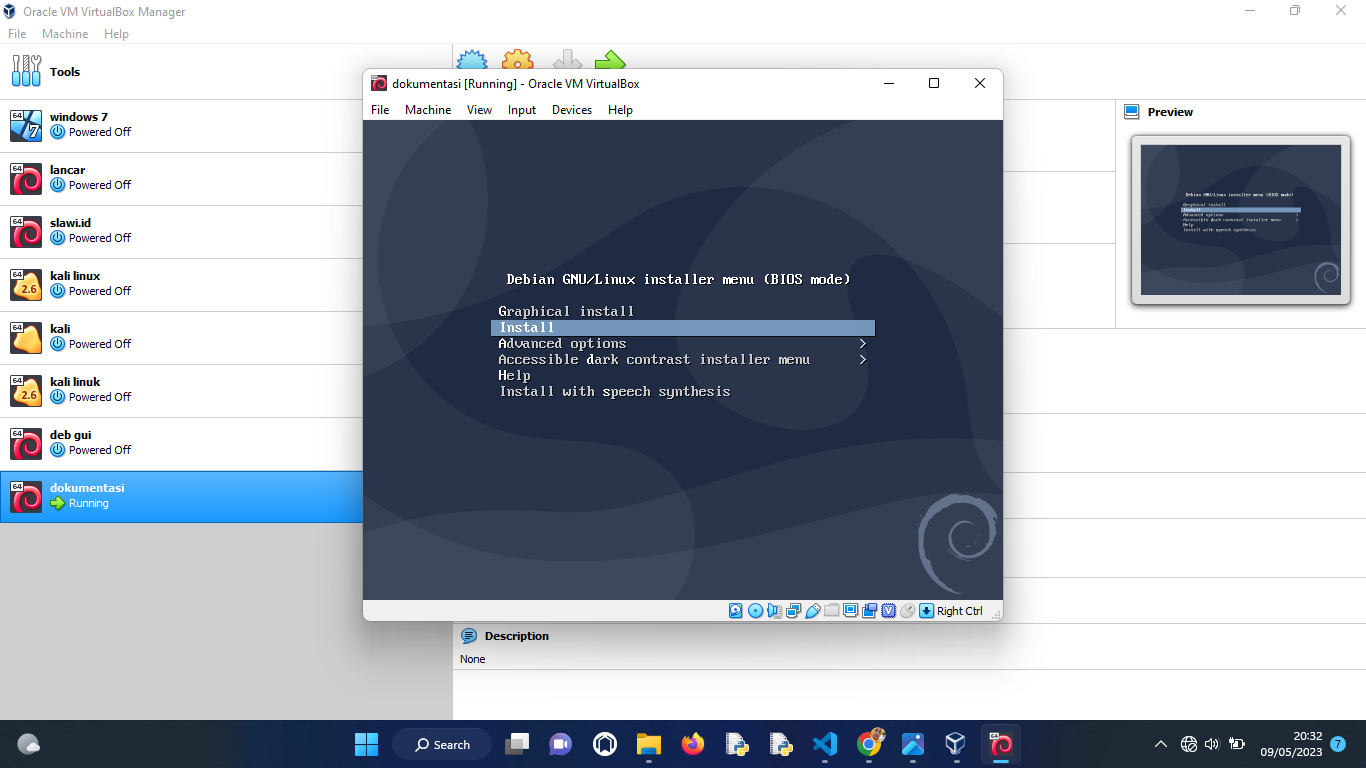This screenshot has width=1366, height=768.
Task: Click the 'Right Ctrl' host key label
Action: click(960, 611)
